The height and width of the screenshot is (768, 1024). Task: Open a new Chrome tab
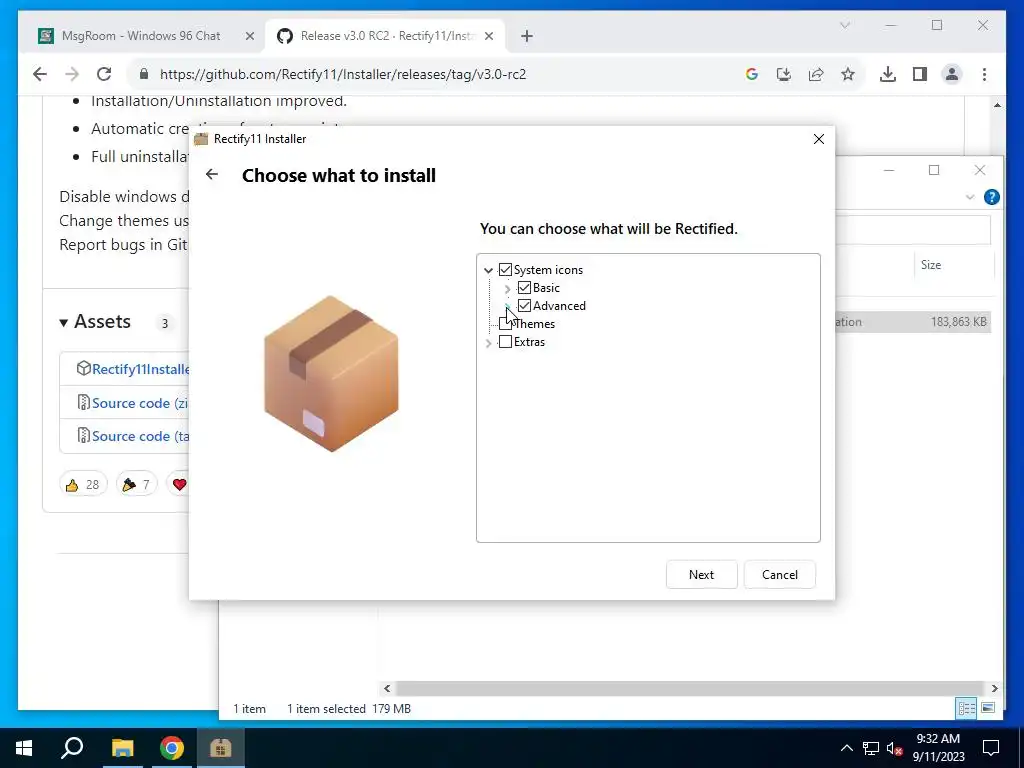pyautogui.click(x=527, y=37)
